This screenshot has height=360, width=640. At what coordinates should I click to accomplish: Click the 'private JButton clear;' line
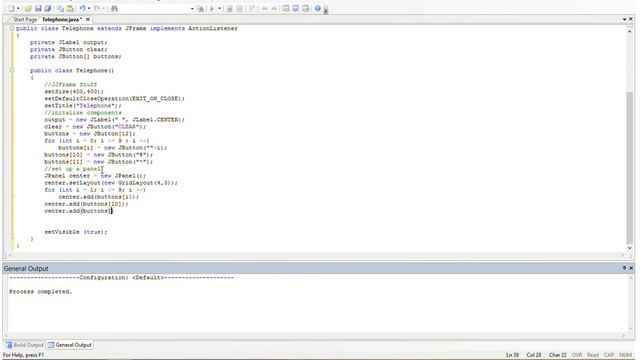click(x=69, y=49)
